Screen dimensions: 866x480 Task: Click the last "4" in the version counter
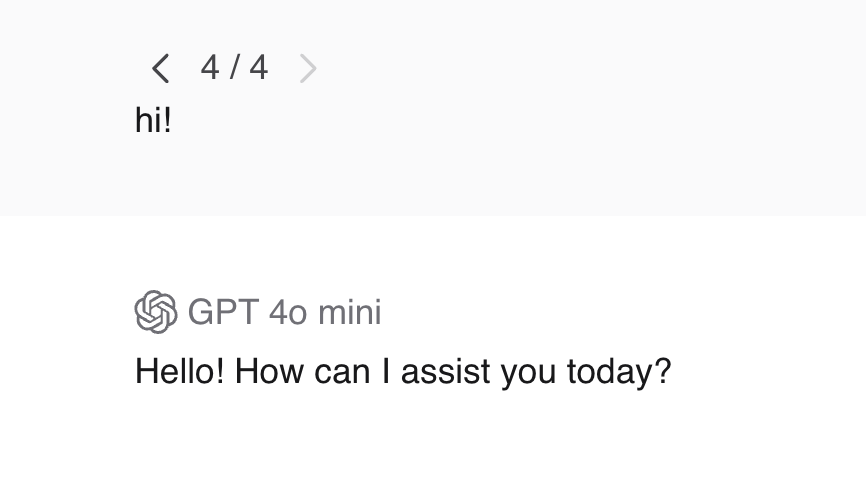[259, 68]
